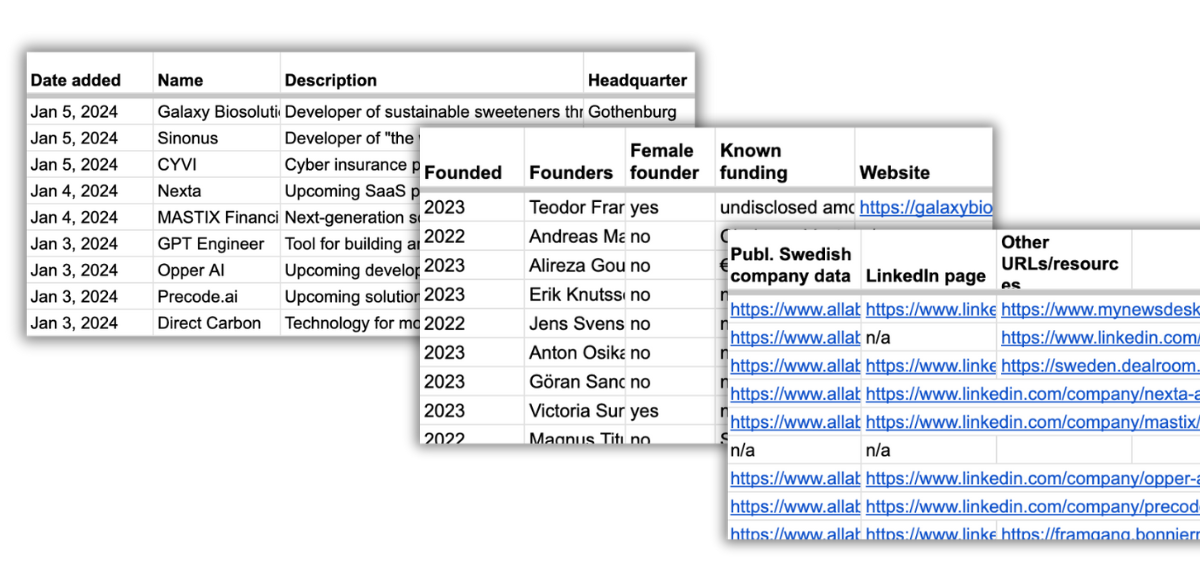Select the Tool for building description cell
Image resolution: width=1200 pixels, height=578 pixels.
point(351,243)
